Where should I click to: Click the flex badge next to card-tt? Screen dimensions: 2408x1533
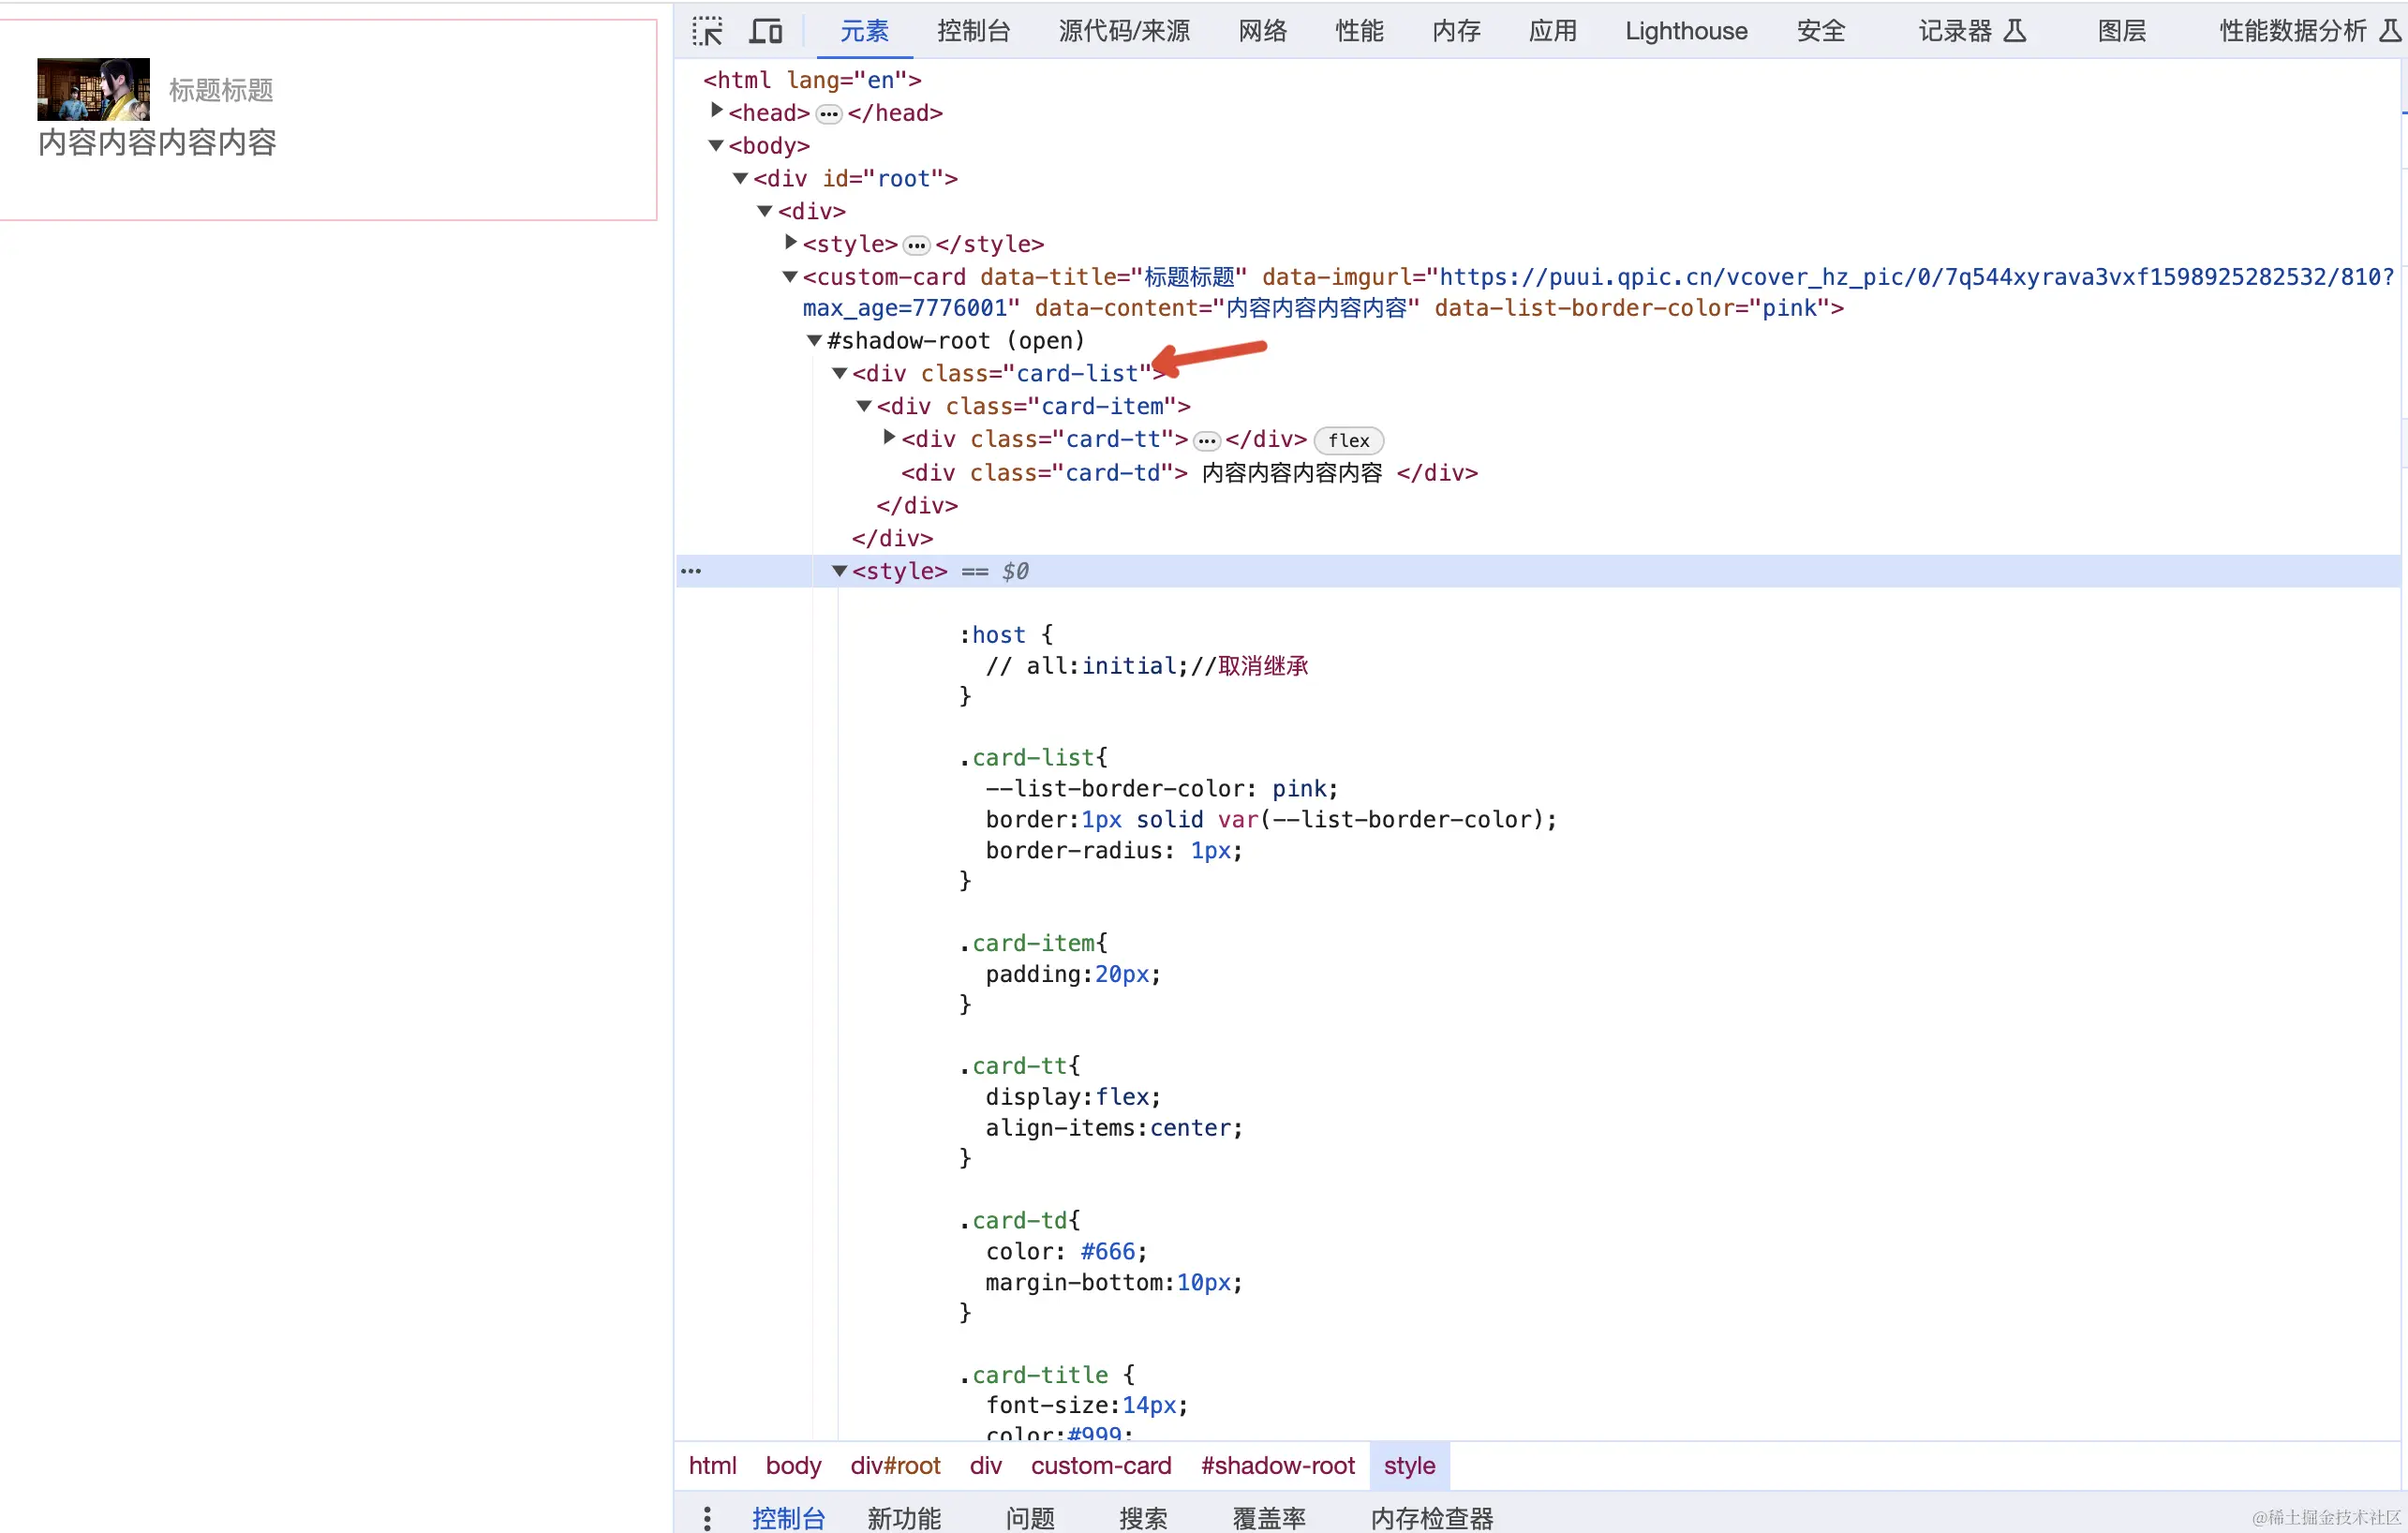coord(1348,440)
